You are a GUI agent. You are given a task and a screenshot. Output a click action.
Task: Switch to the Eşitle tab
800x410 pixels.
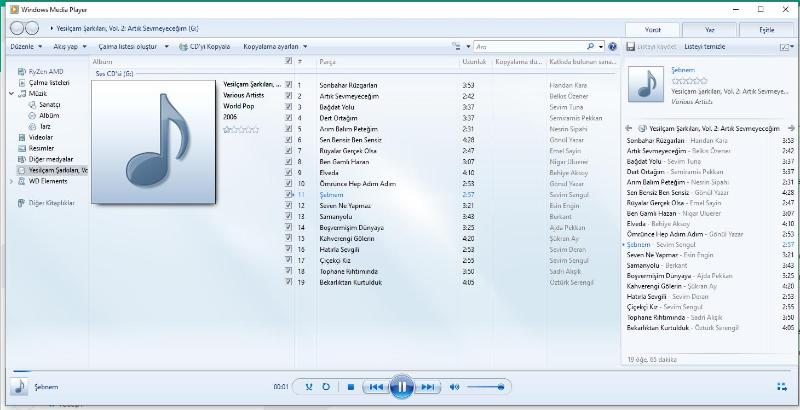coord(766,30)
